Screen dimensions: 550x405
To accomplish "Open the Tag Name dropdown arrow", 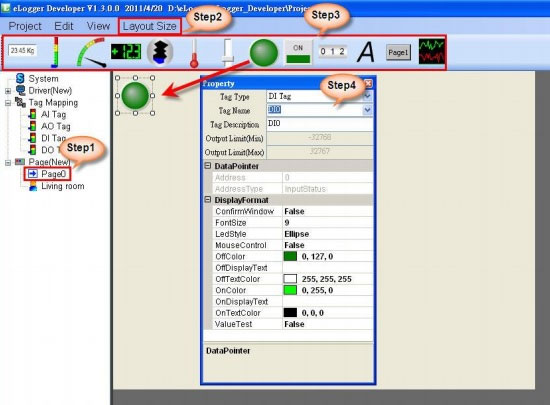I will 367,110.
